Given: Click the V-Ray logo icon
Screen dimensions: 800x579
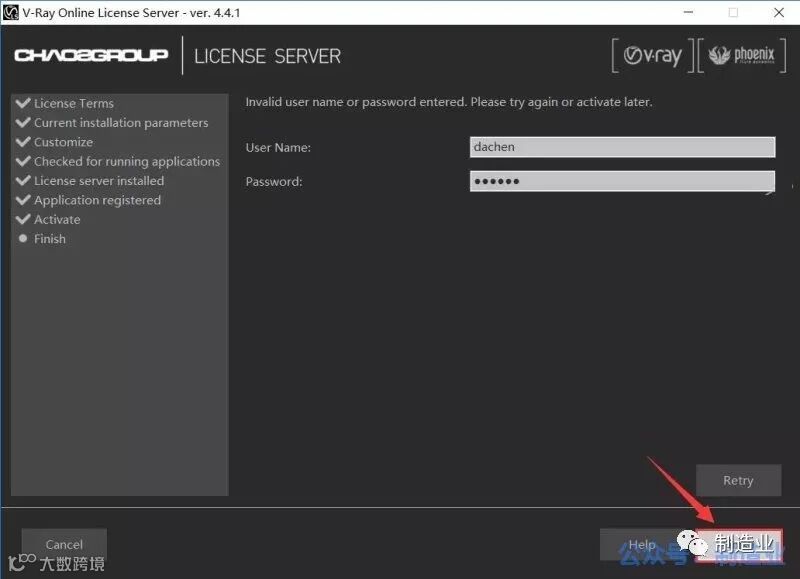Looking at the screenshot, I should coord(653,55).
